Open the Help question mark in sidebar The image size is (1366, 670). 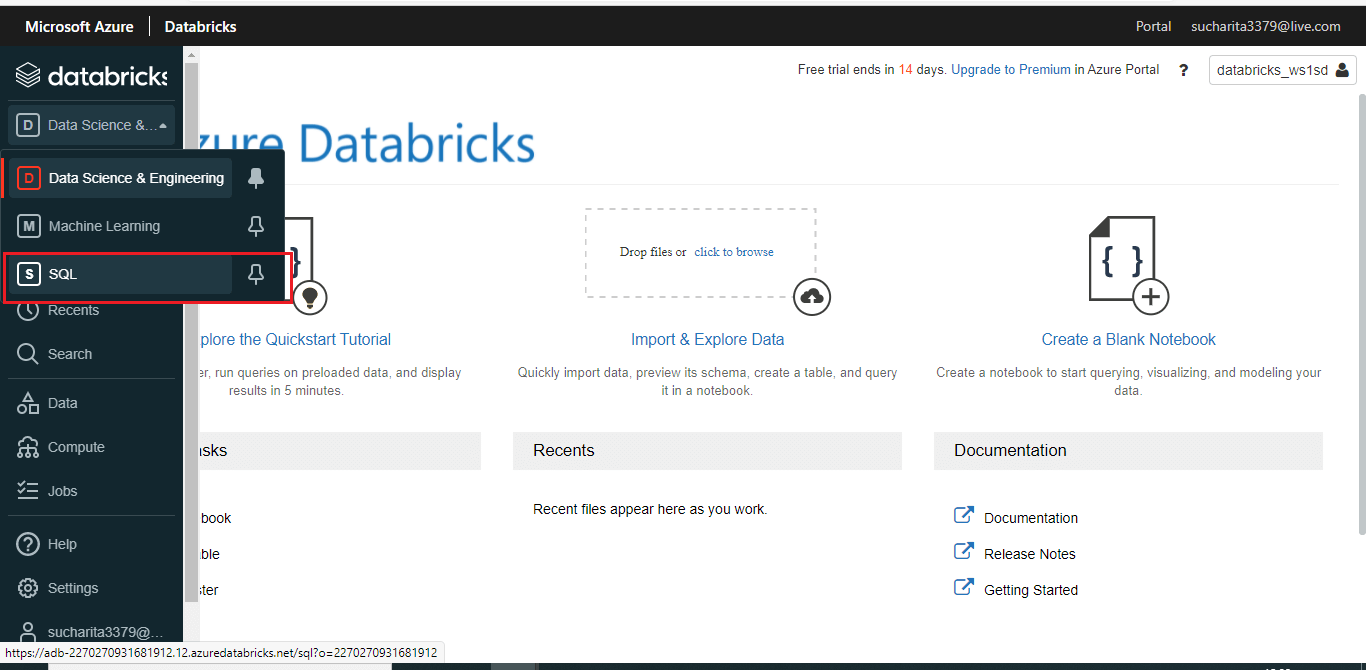pos(28,544)
